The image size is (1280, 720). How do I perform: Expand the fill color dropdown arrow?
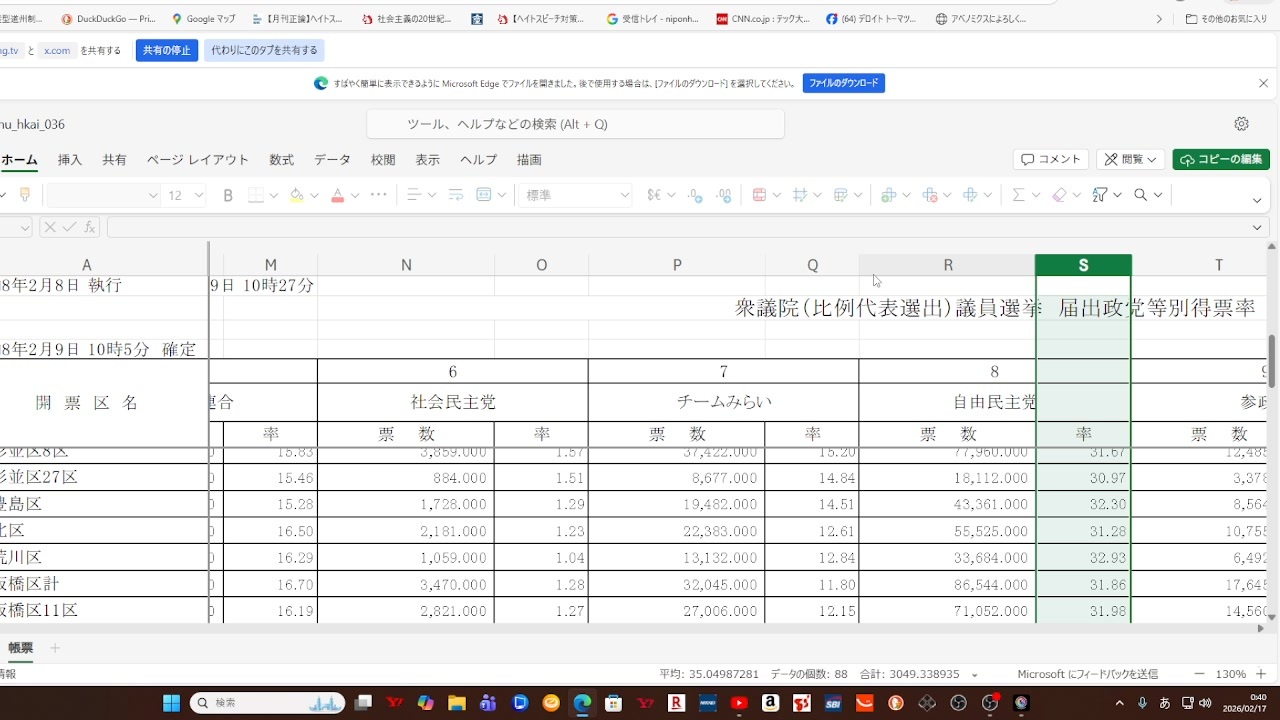(314, 195)
